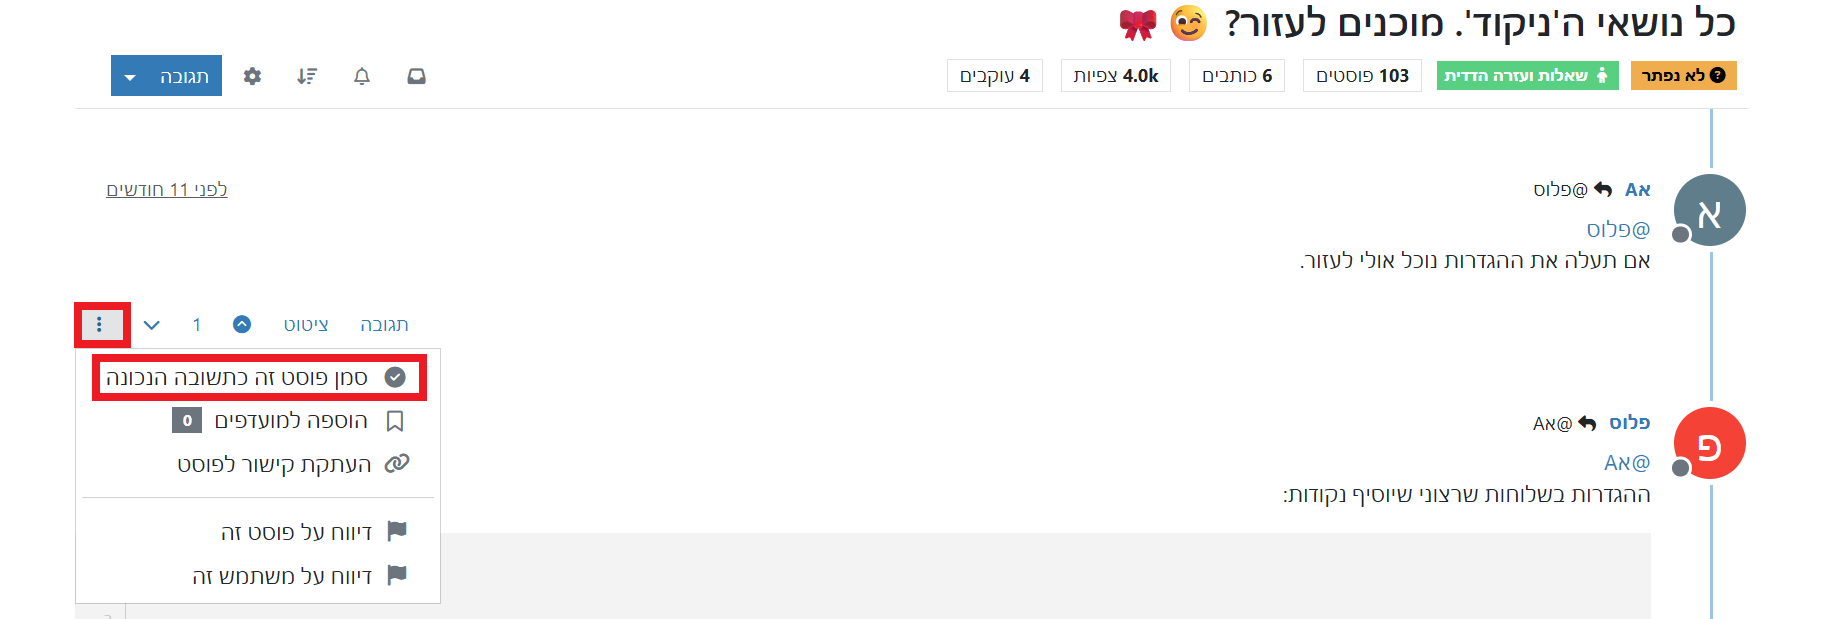Viewport: 1823px width, 619px height.
Task: Choose 'העתקת קישור לפוסט' menu entry
Action: click(x=293, y=464)
